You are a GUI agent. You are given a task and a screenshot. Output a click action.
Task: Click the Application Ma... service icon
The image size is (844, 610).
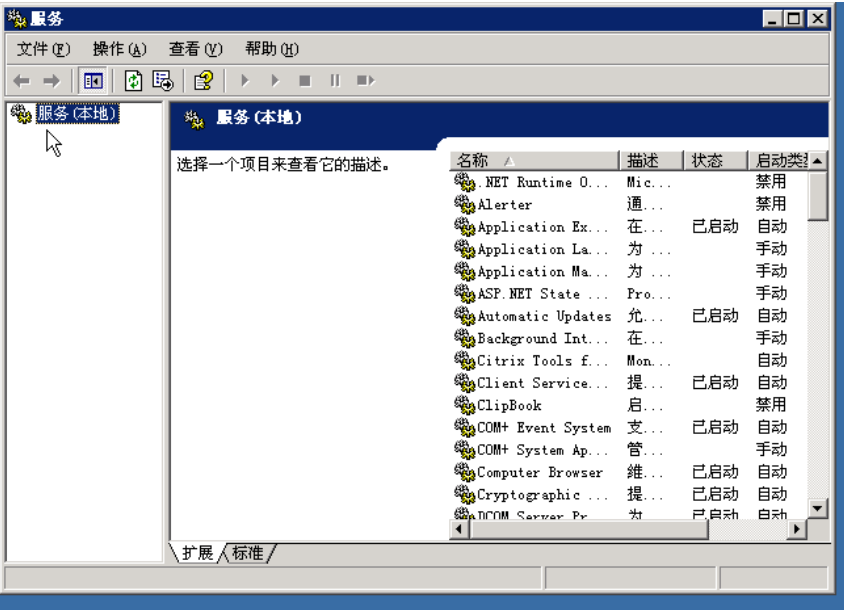coord(465,271)
